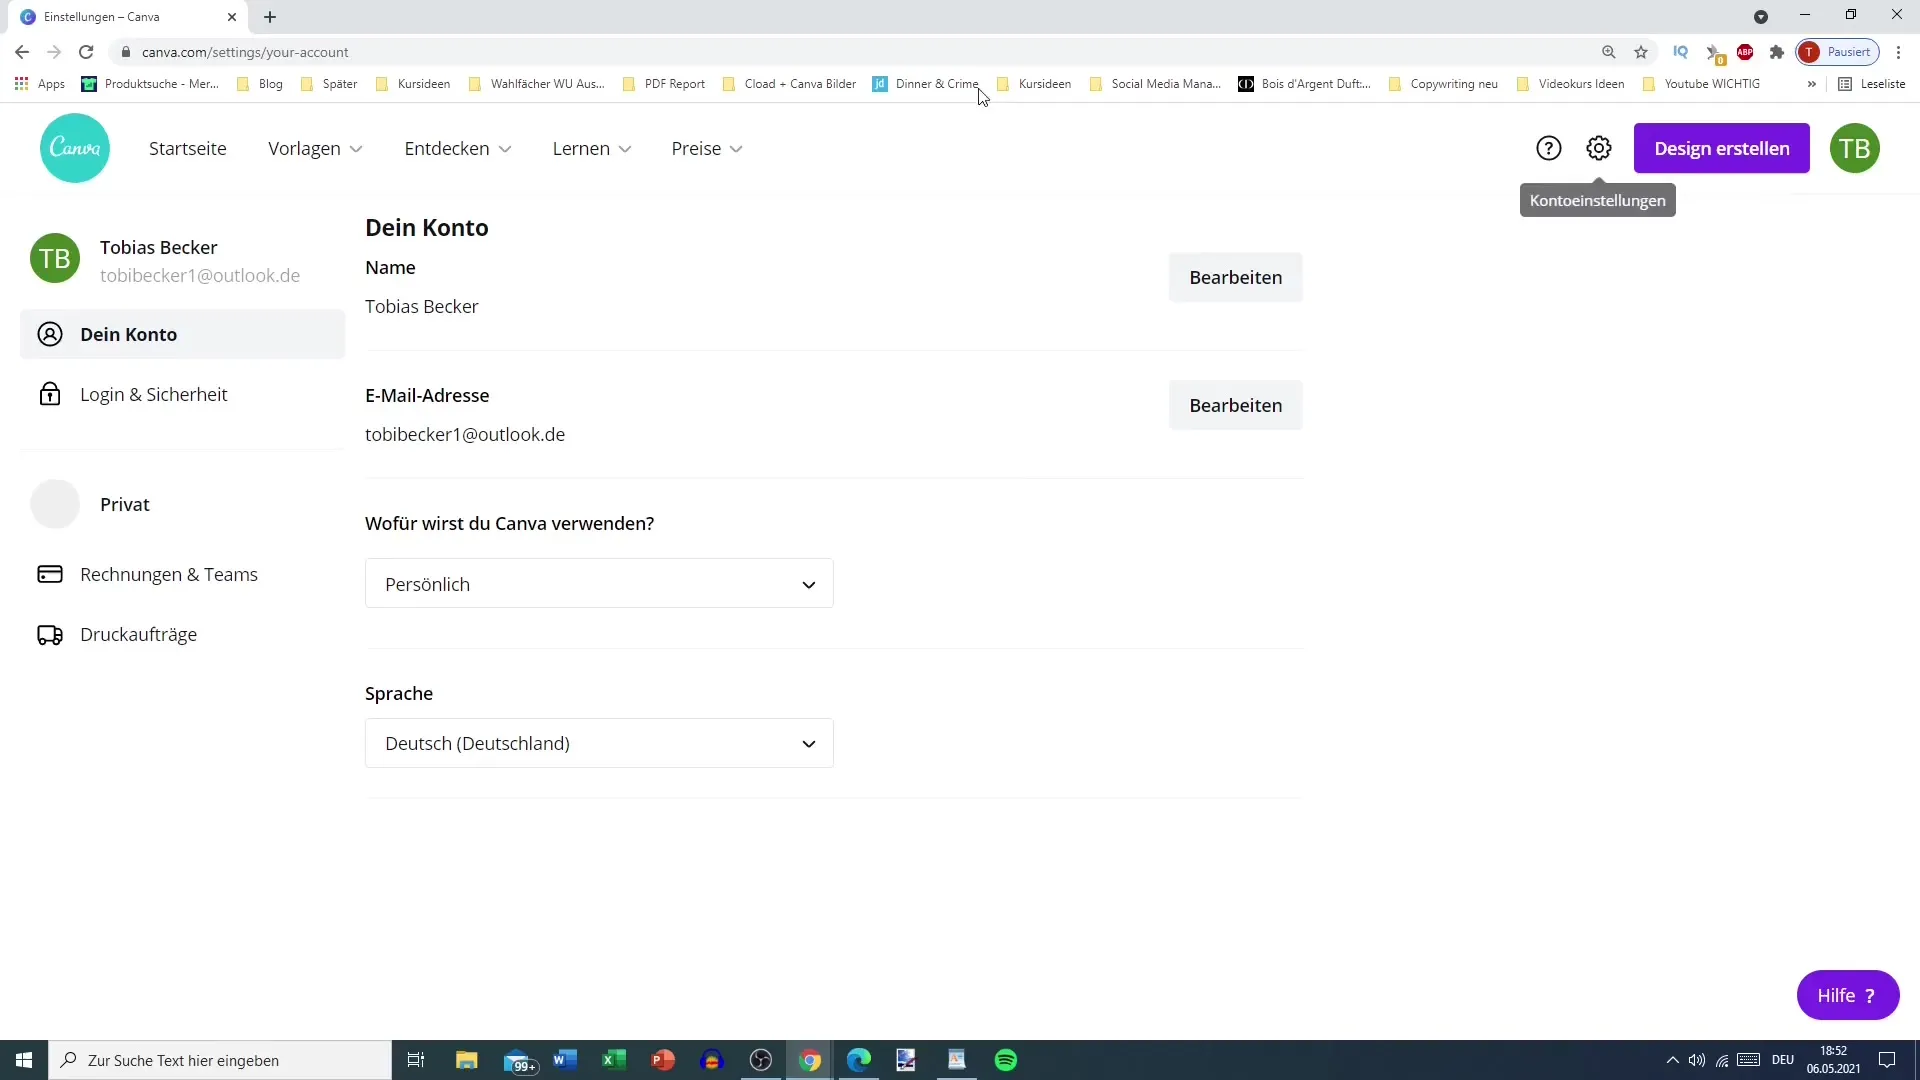Open Task View in taskbar
The width and height of the screenshot is (1920, 1080).
point(416,1060)
